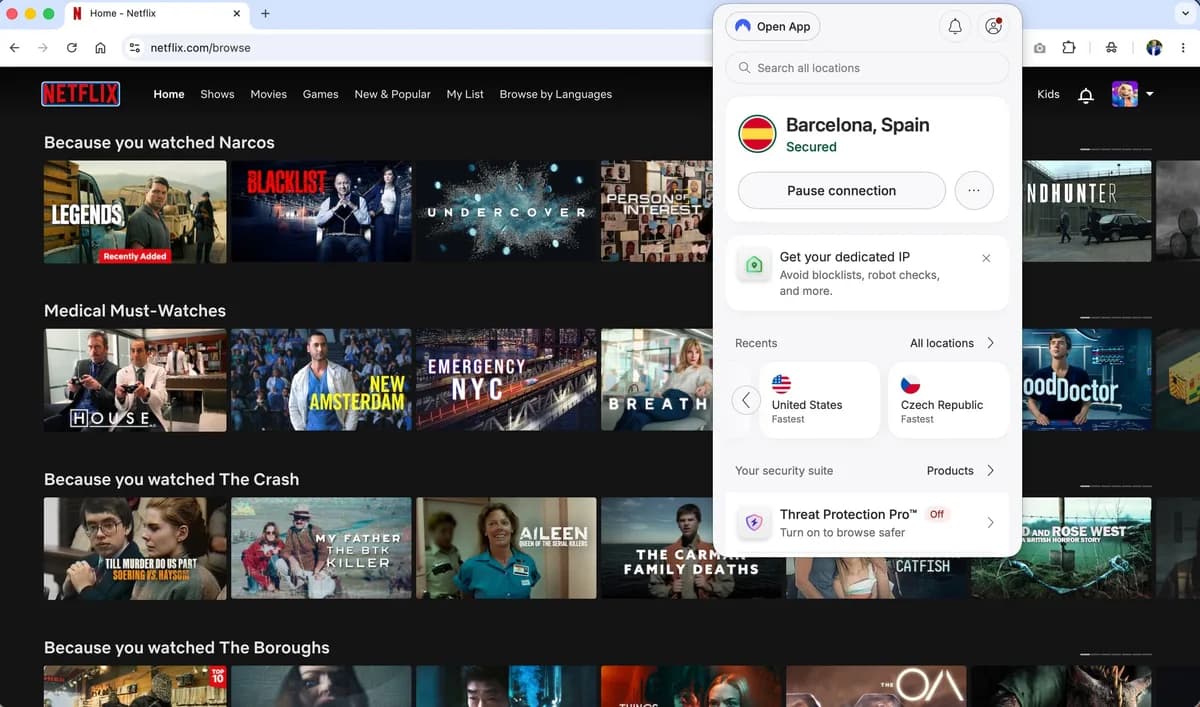Click the Products link

[950, 470]
